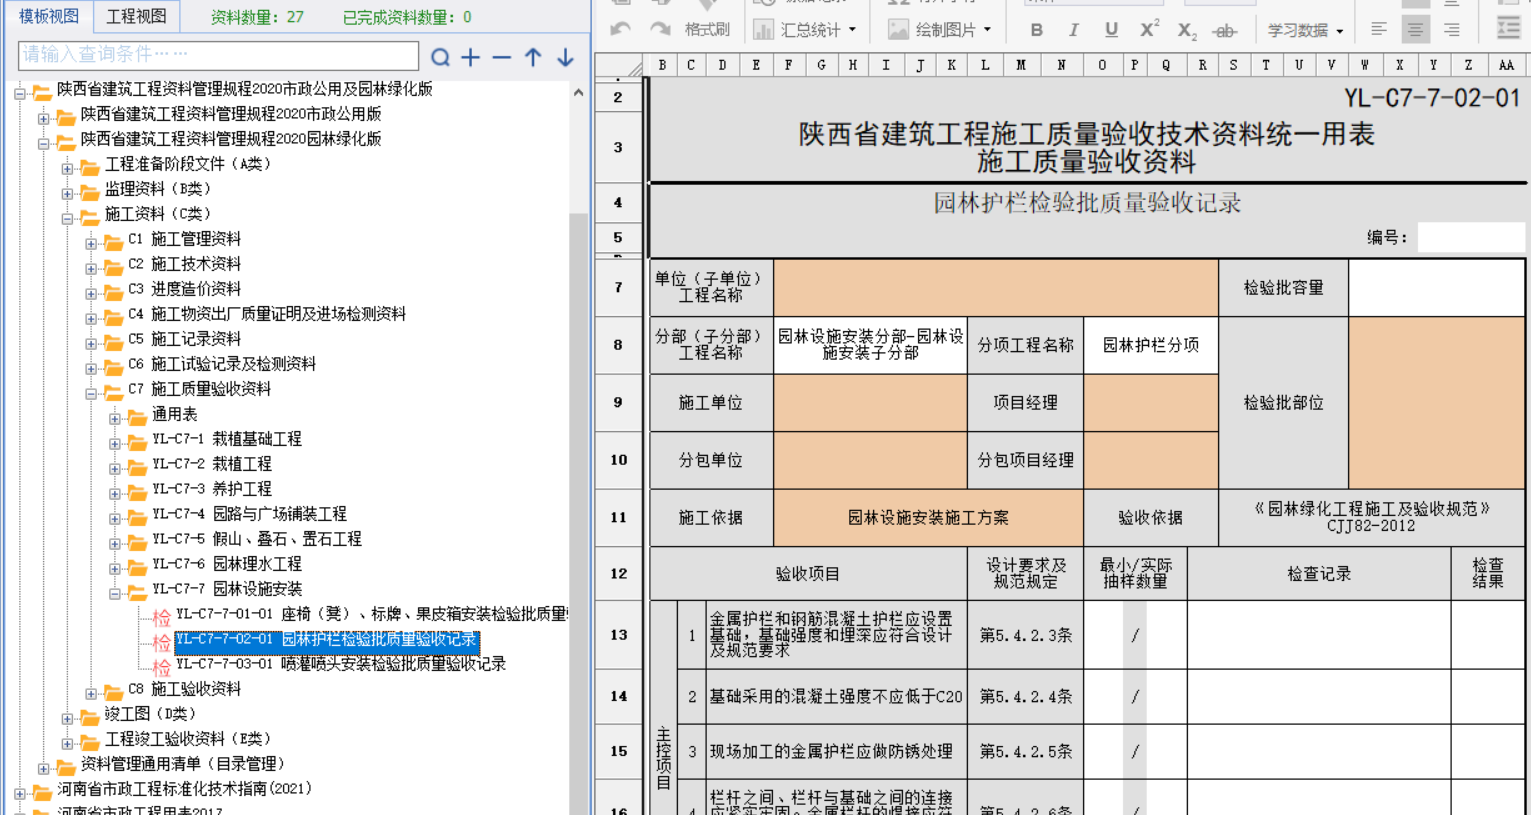Screen dimensions: 1531x815
Task: Apply underline formatting with U icon
Action: tap(1111, 30)
